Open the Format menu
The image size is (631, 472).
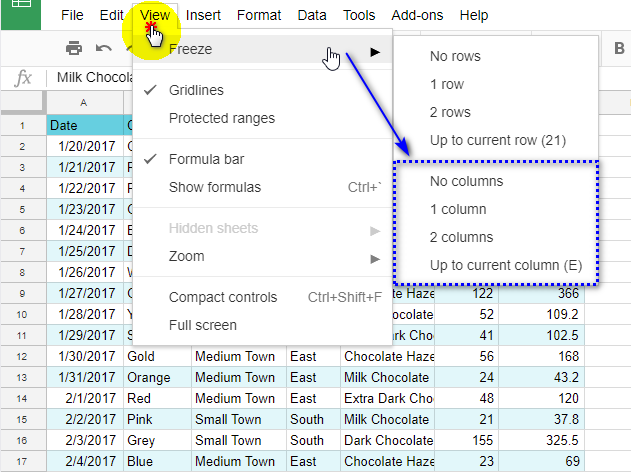coord(259,15)
